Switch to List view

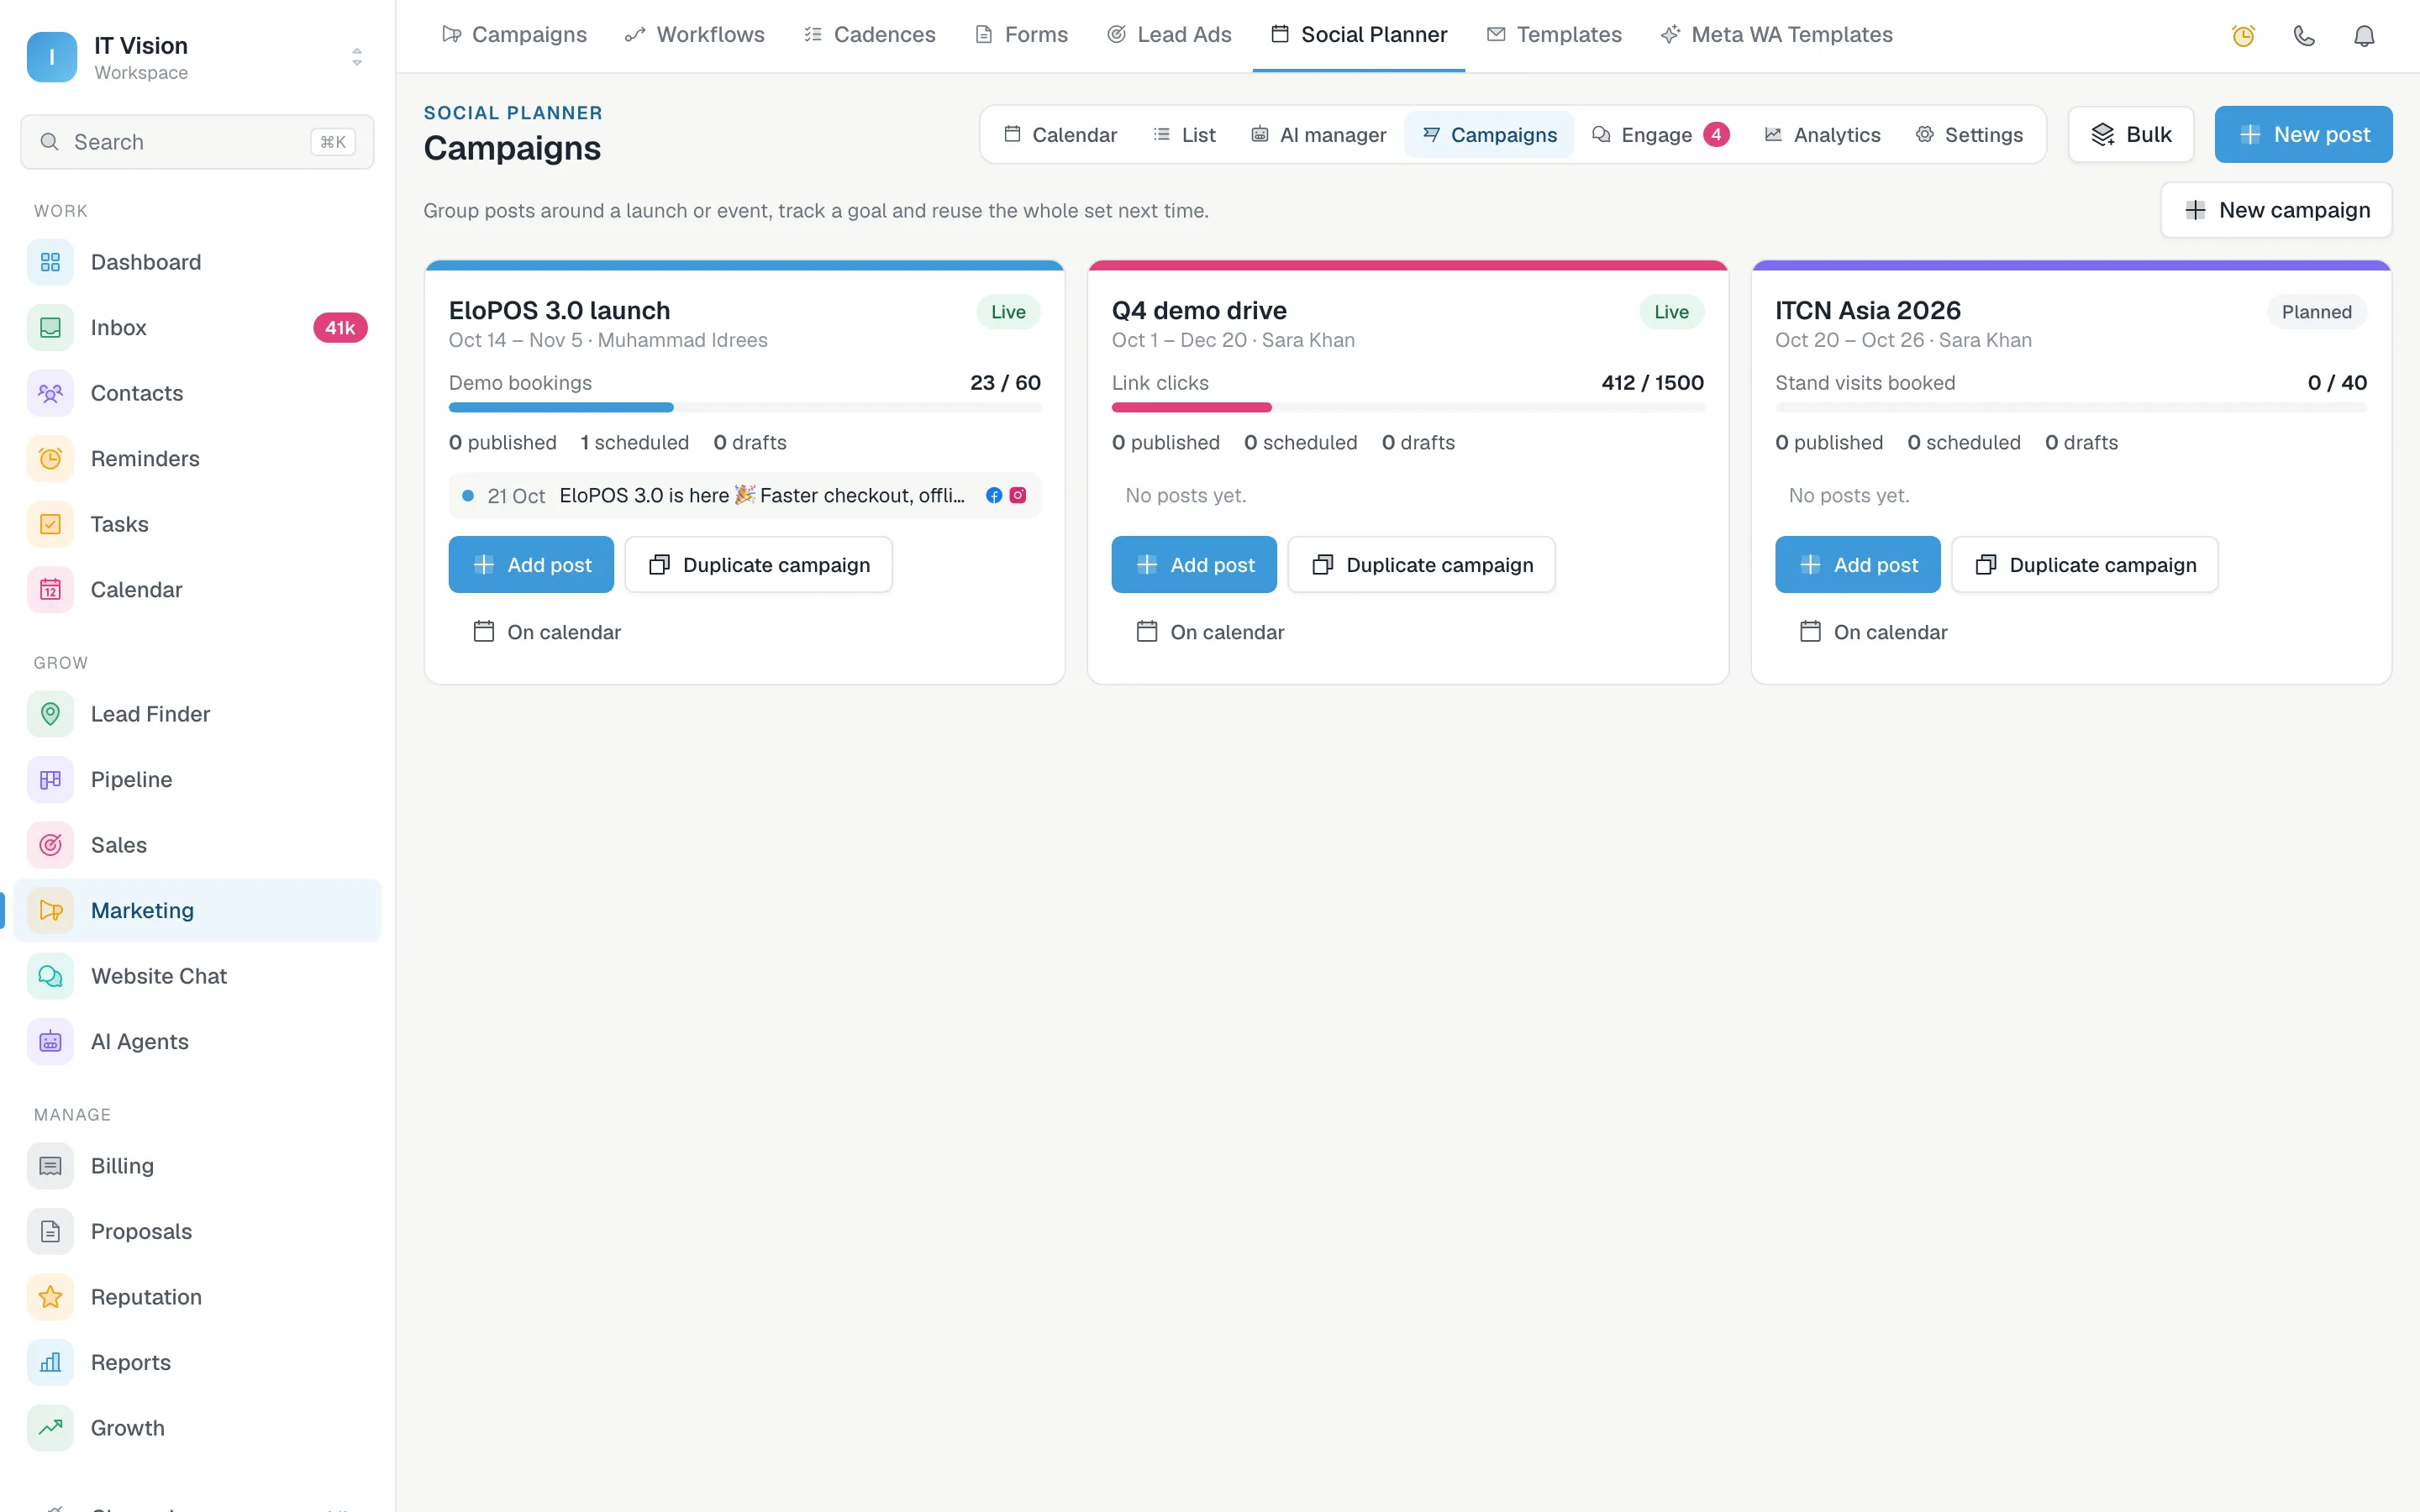pos(1184,135)
